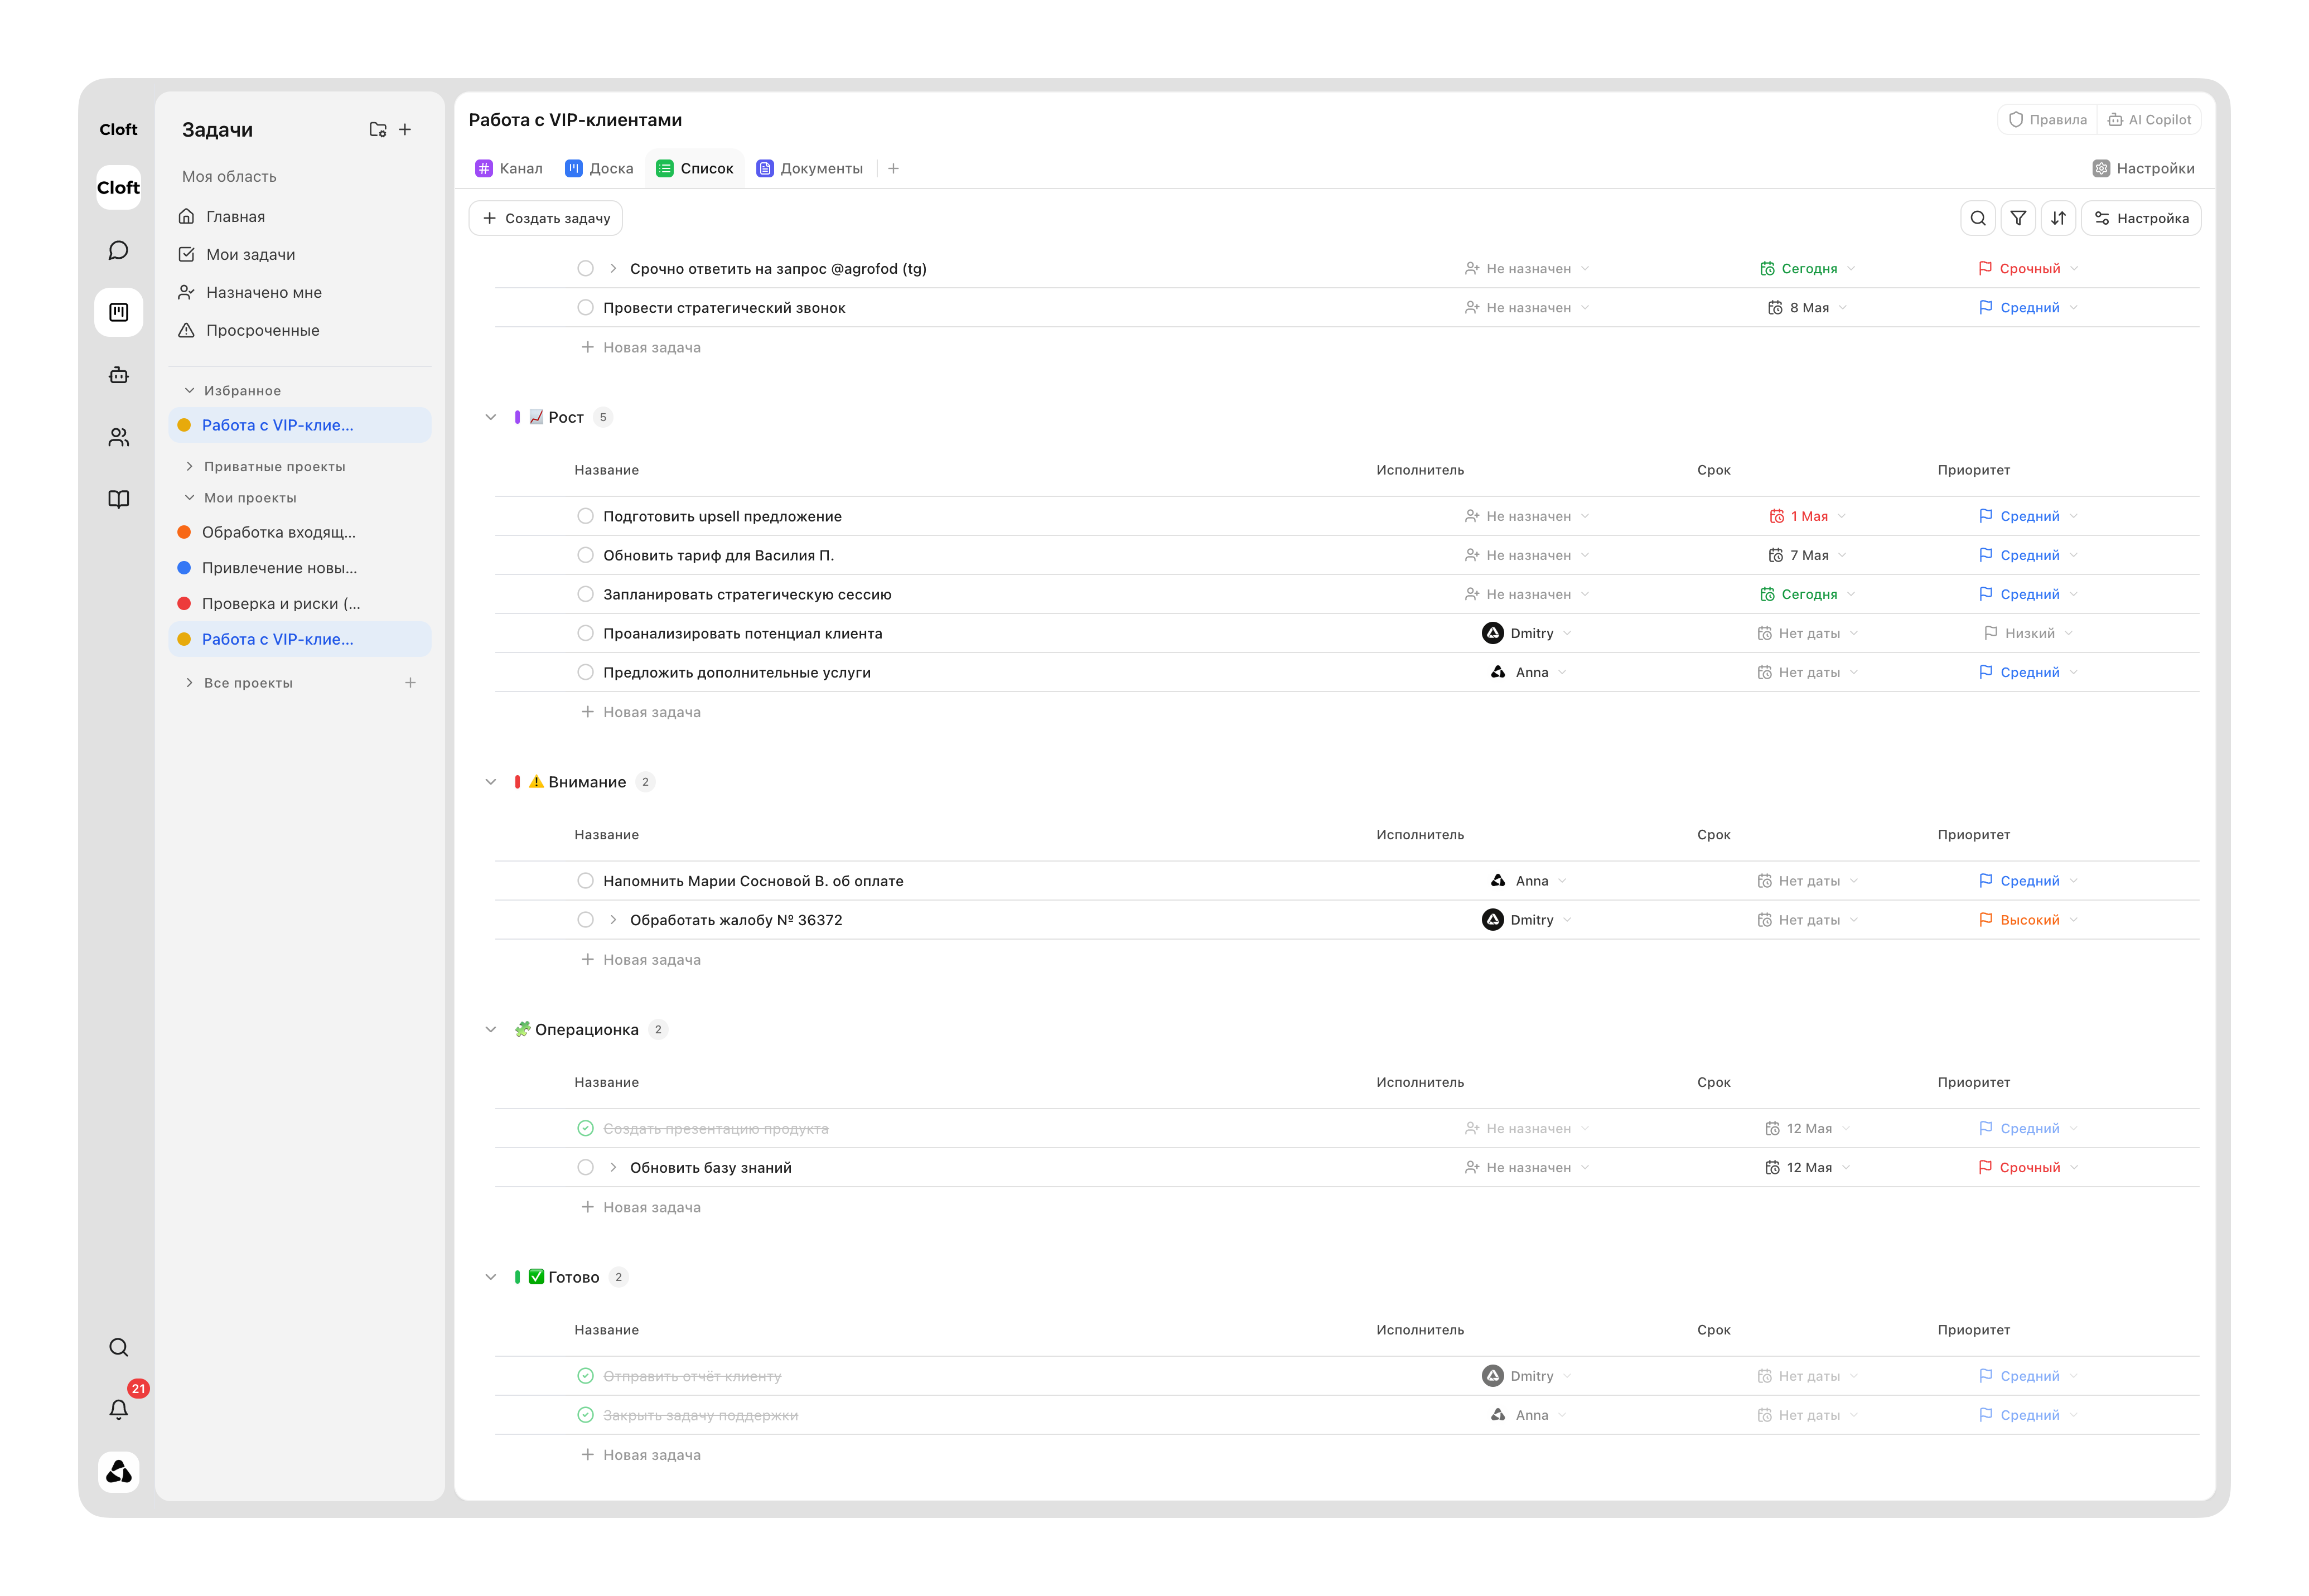Click assign-person icon for Провести стратегический звонок
2309x1596 pixels.
(1471, 307)
